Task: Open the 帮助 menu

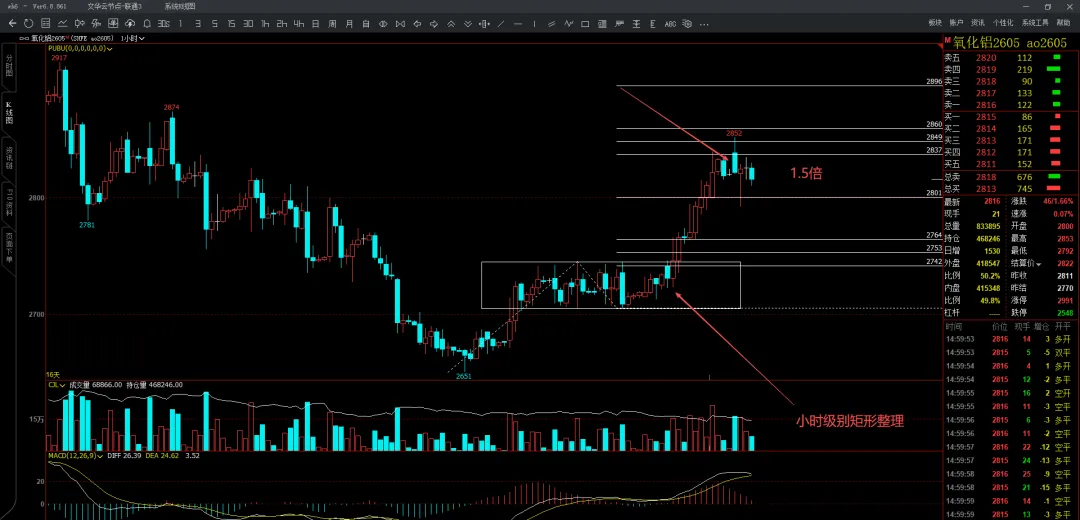Action: (1063, 23)
